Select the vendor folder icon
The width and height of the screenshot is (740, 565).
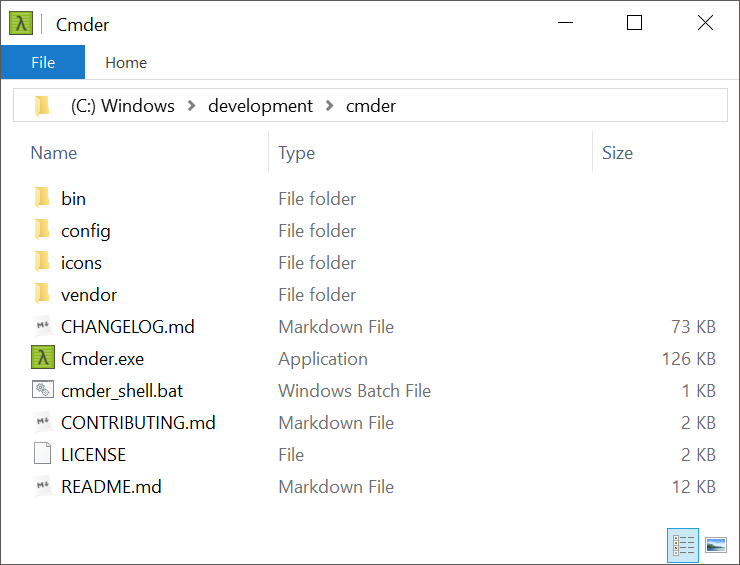(x=42, y=294)
